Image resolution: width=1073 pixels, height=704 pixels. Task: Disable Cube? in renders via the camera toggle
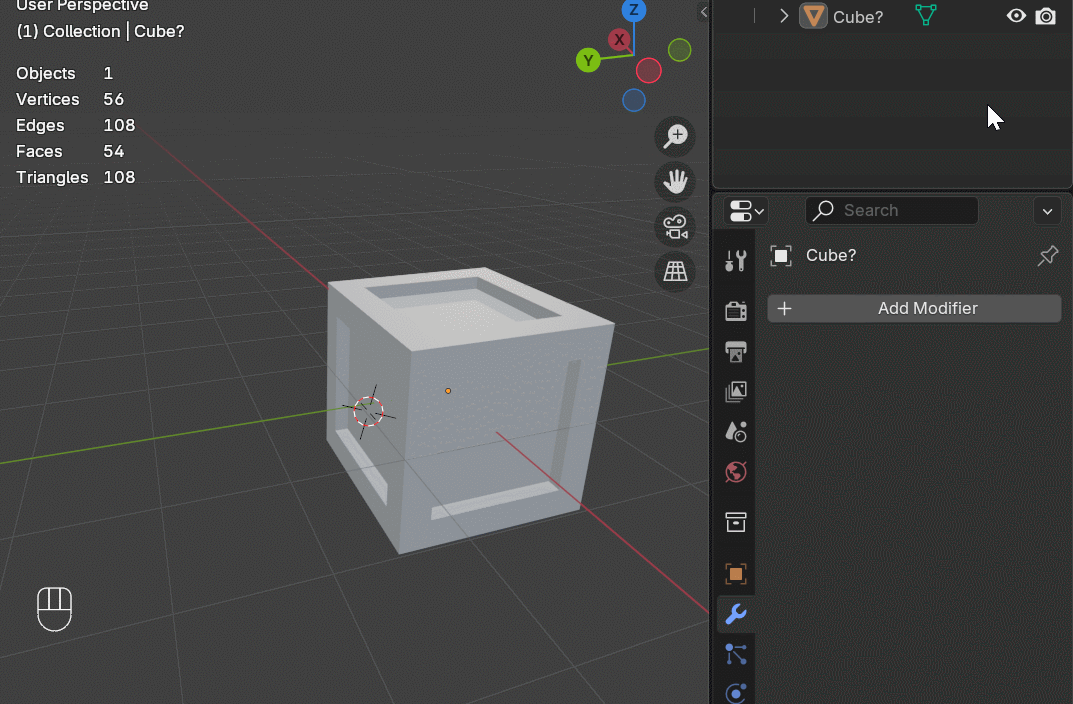1046,16
